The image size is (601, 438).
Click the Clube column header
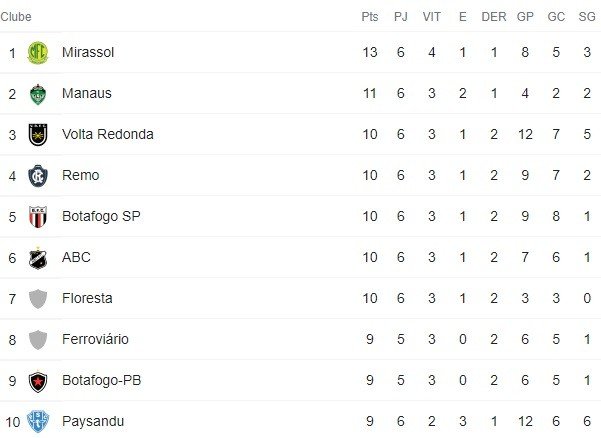coord(16,17)
